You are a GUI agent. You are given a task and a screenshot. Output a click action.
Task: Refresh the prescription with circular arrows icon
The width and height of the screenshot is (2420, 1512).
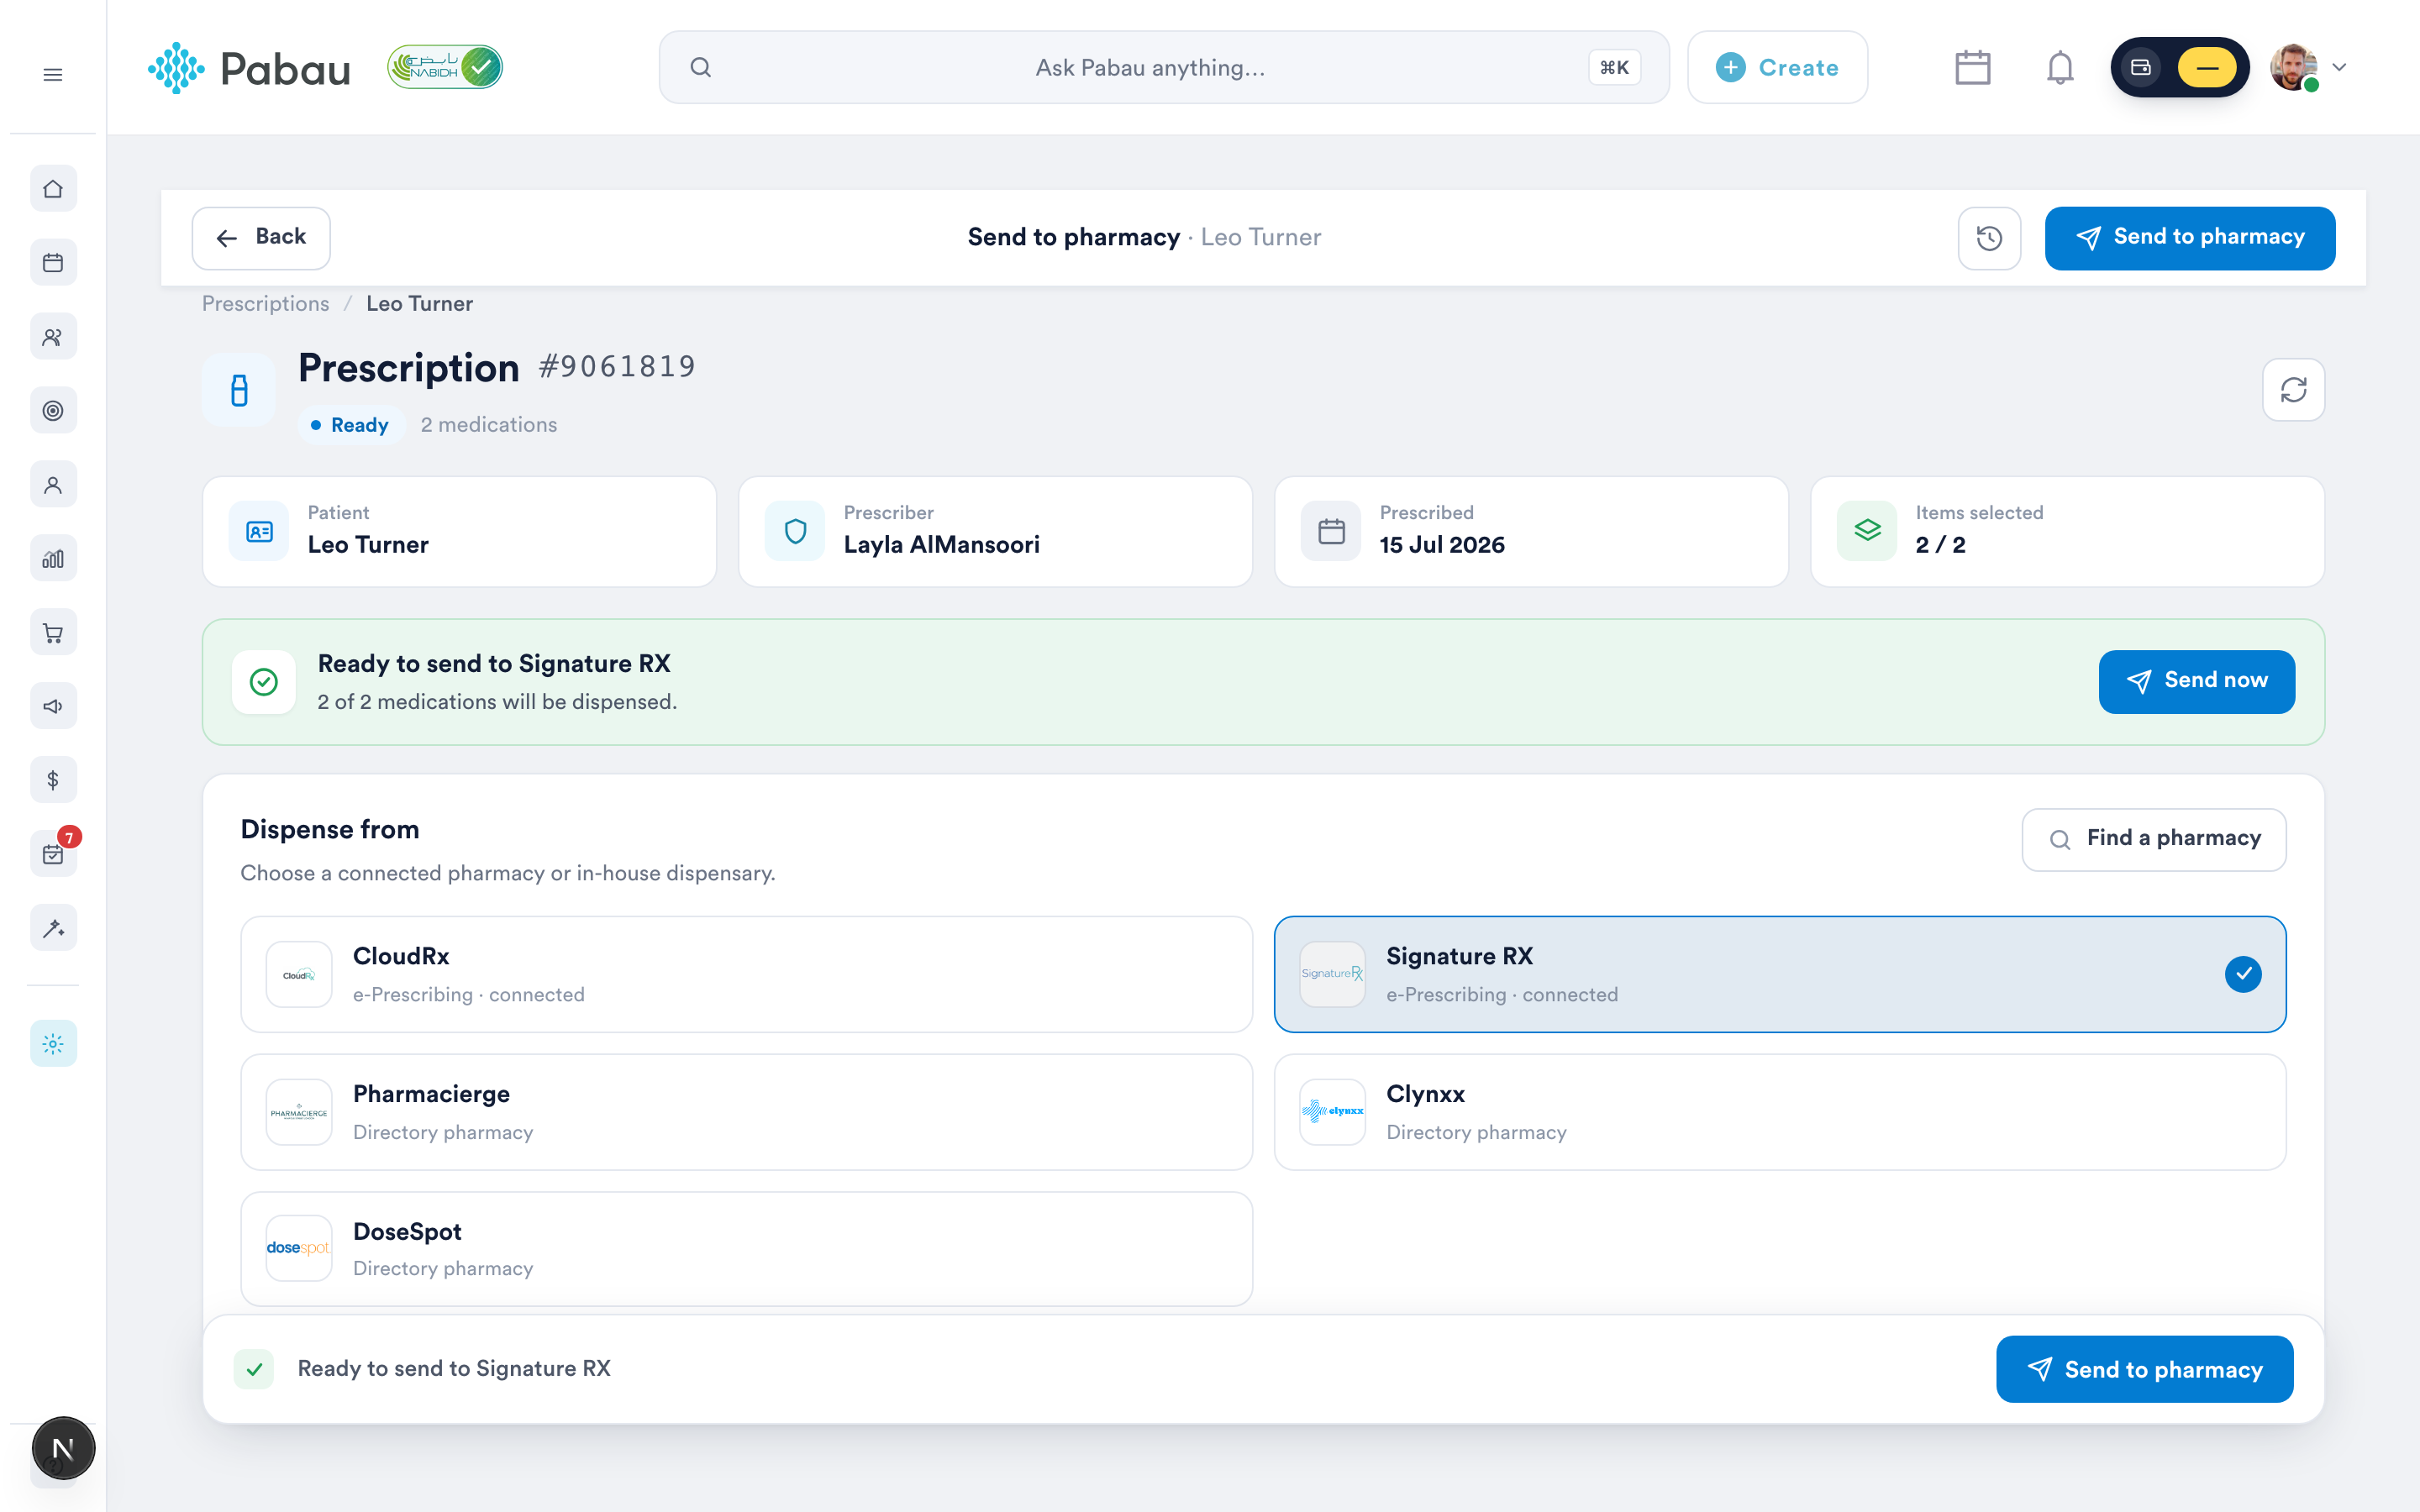[2293, 390]
